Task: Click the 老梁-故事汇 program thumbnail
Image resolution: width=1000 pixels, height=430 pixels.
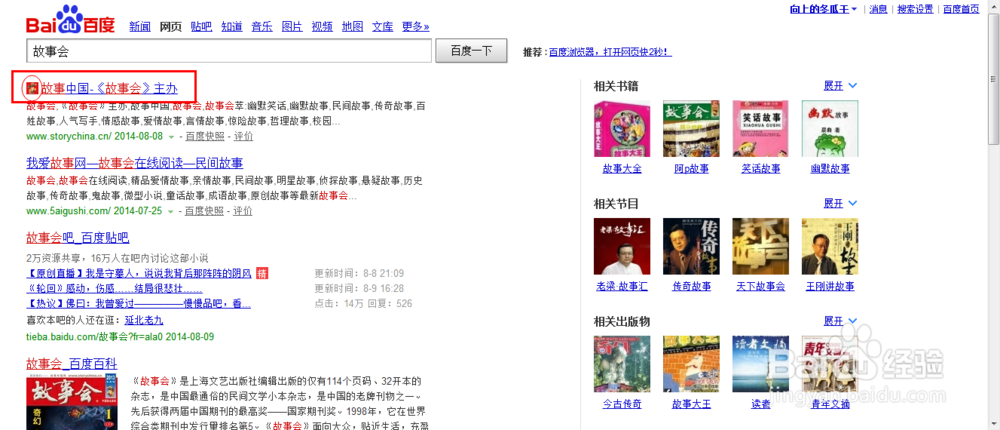Action: click(x=622, y=246)
